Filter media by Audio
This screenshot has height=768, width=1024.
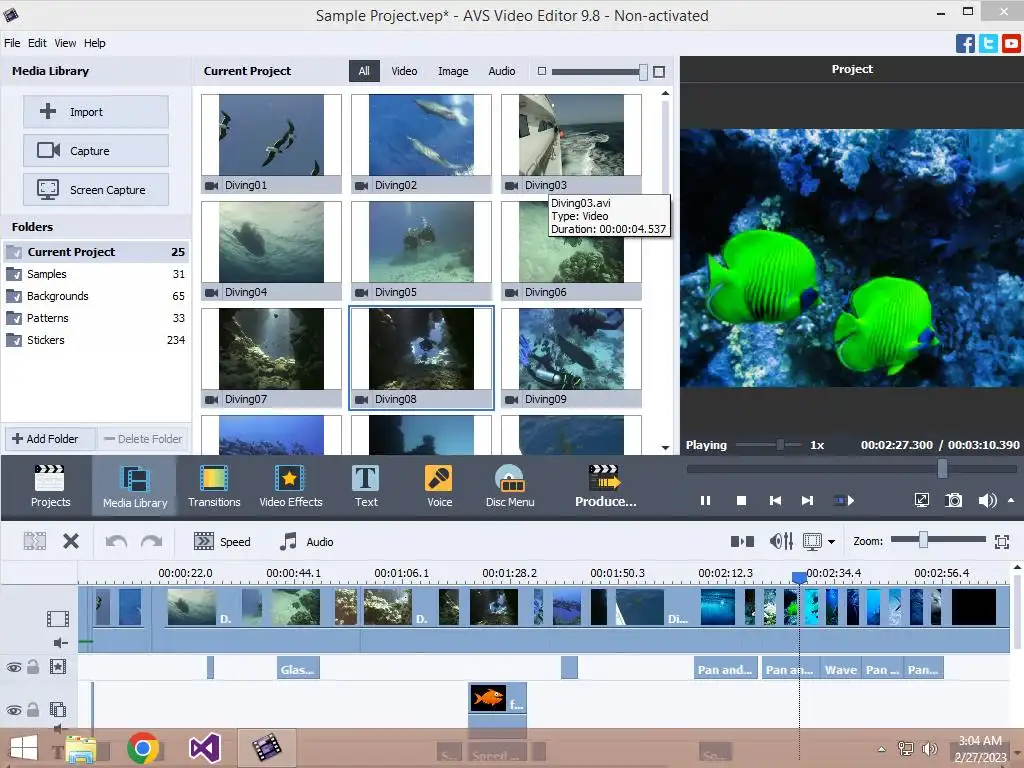click(x=502, y=71)
